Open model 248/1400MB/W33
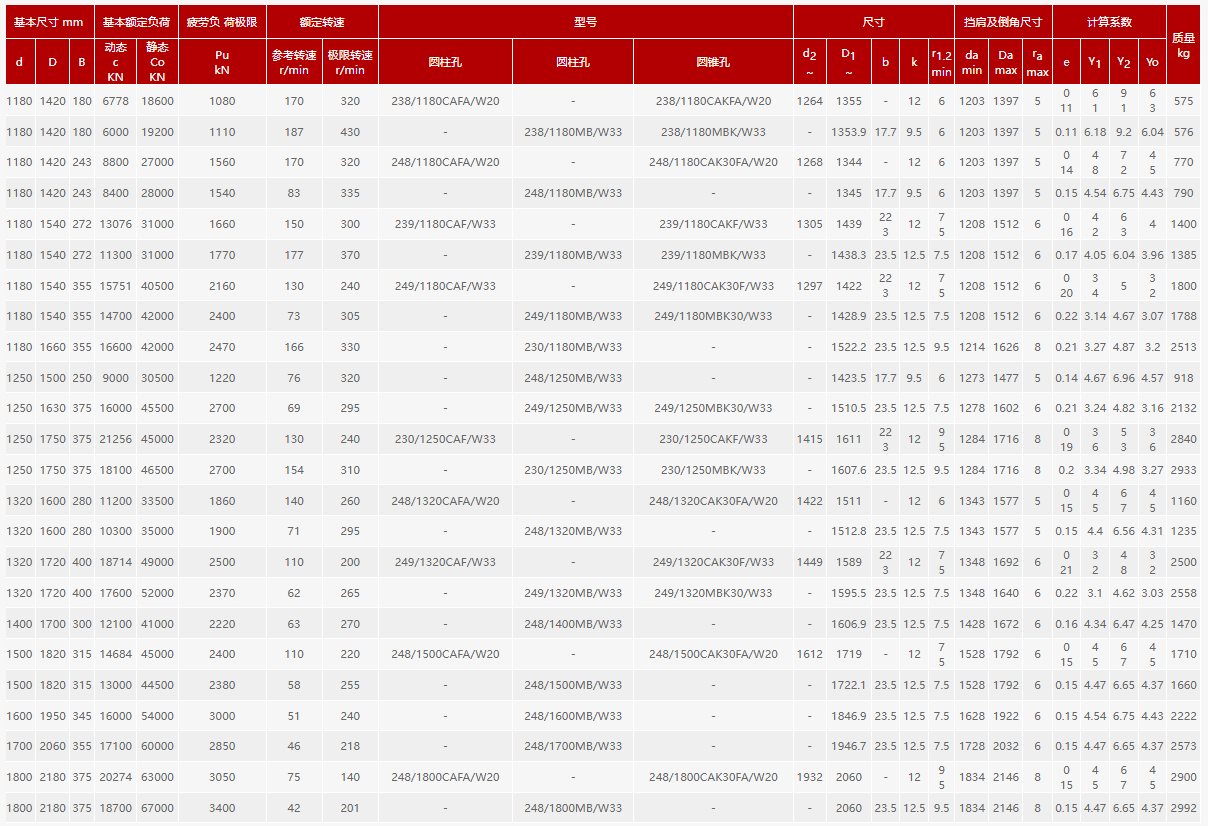This screenshot has width=1208, height=826. [572, 624]
